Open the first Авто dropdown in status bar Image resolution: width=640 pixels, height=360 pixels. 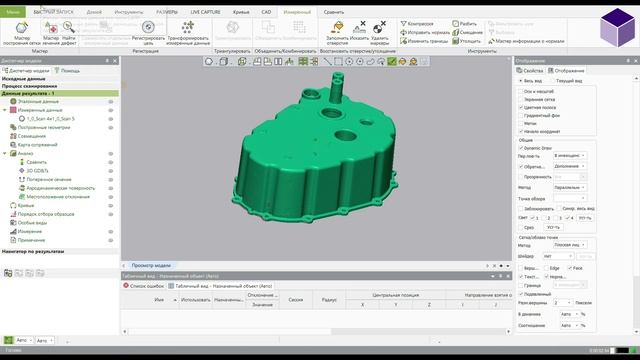(24, 340)
